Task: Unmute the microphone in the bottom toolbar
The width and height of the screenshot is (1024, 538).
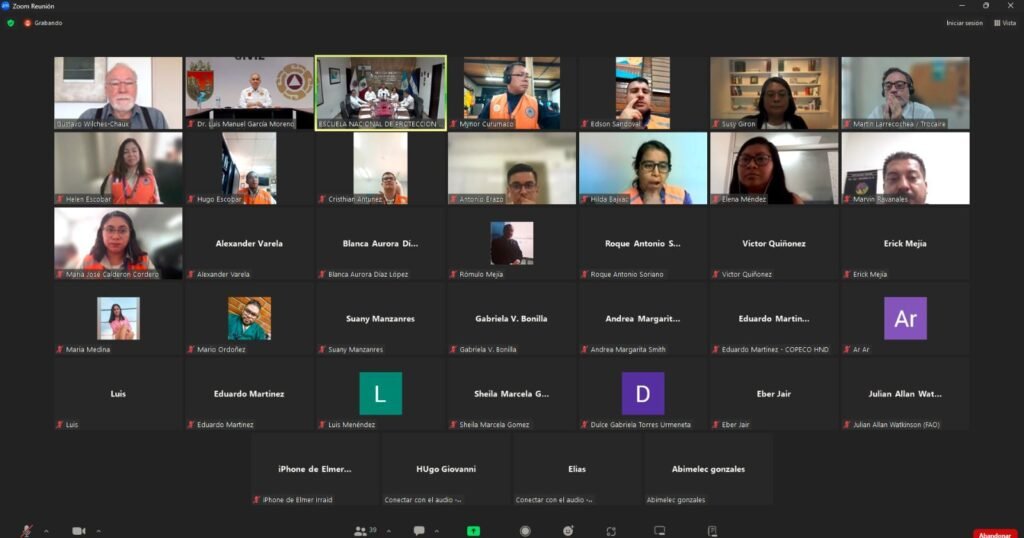Action: click(27, 531)
